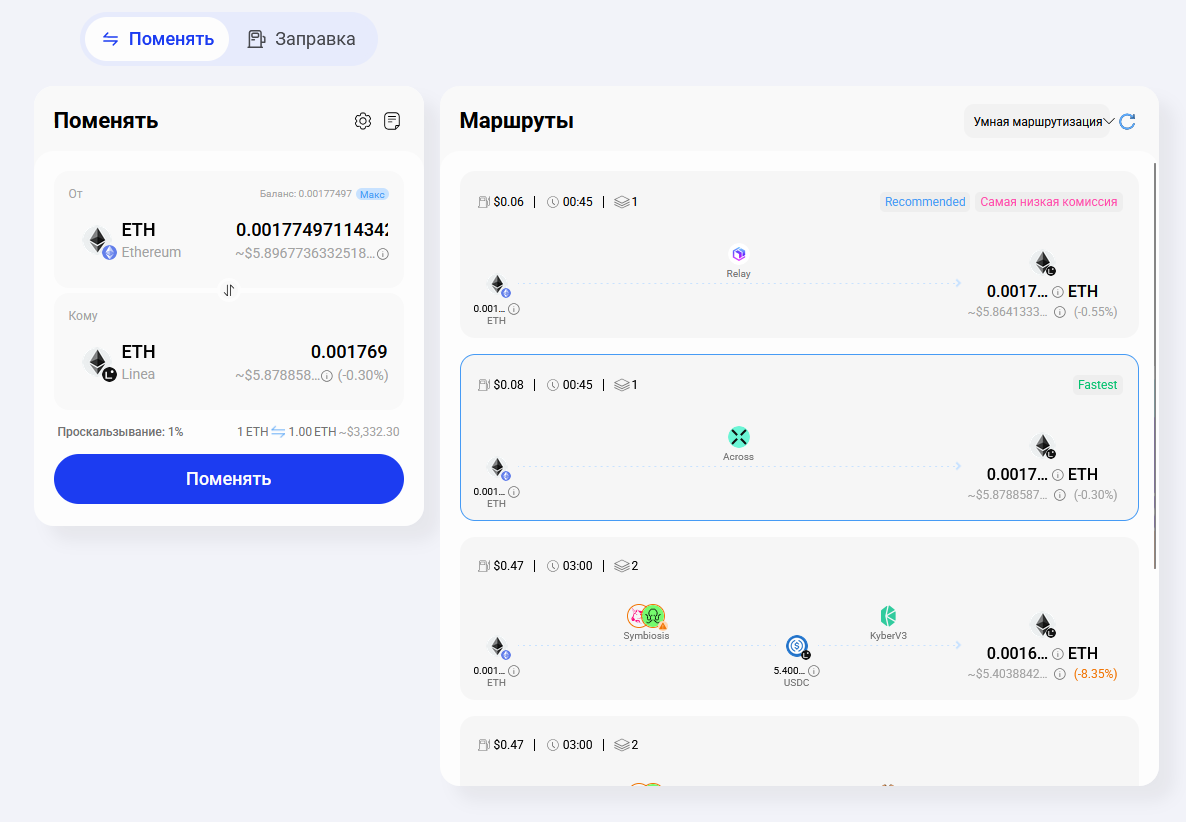Click Макс to use the full ETH balance

coord(372,195)
